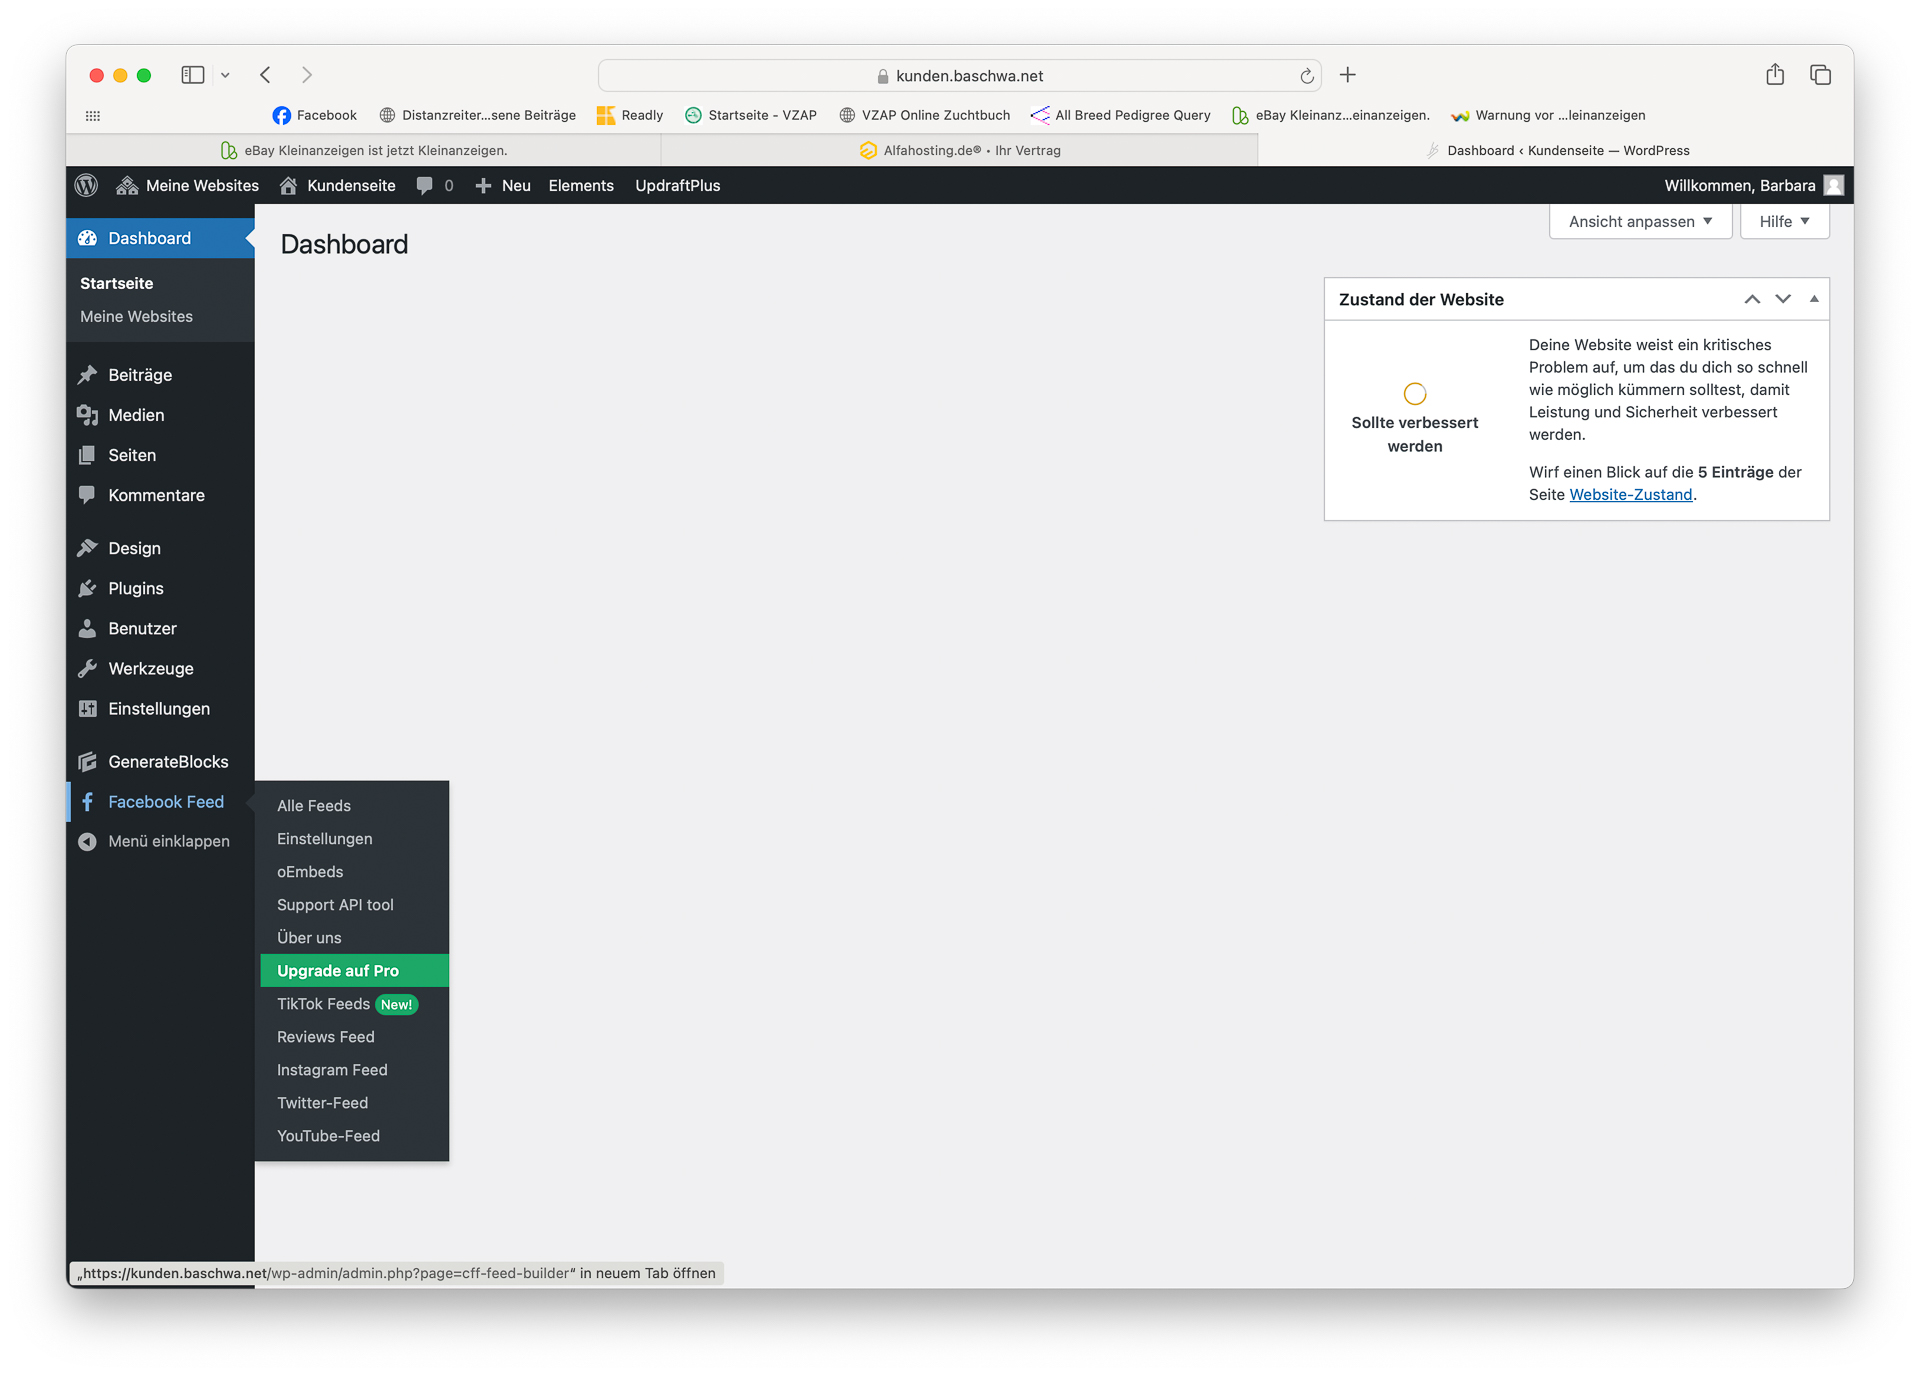
Task: Toggle the Zustand der Website panel
Action: pyautogui.click(x=1814, y=299)
